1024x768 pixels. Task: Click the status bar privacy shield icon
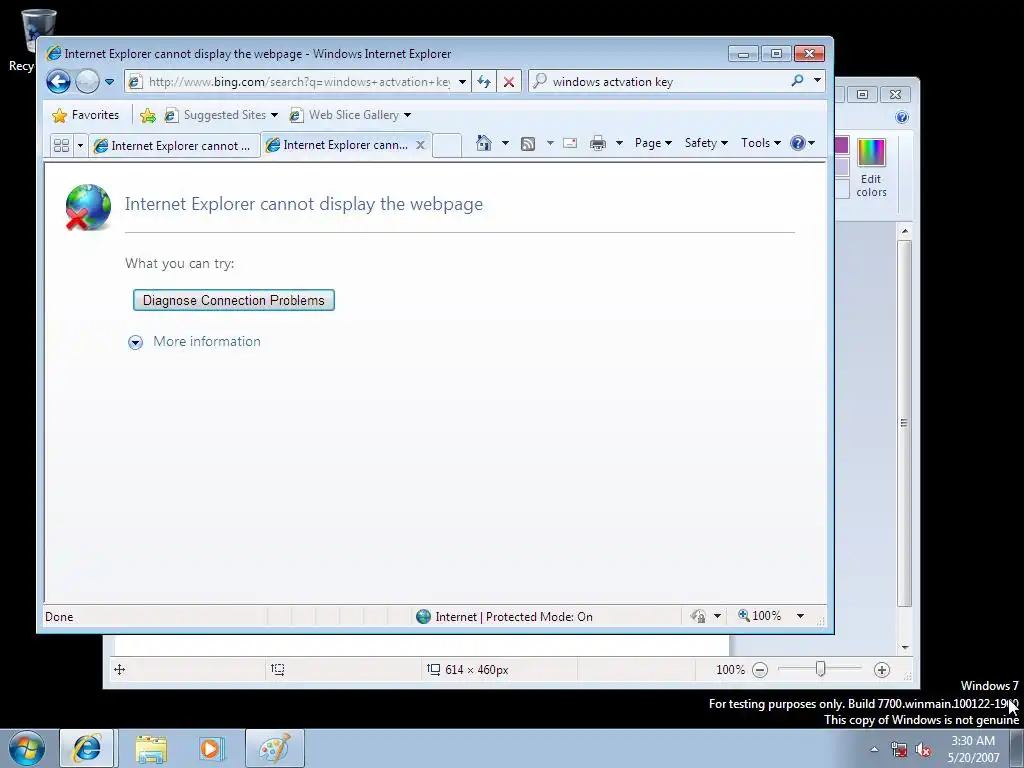[698, 616]
